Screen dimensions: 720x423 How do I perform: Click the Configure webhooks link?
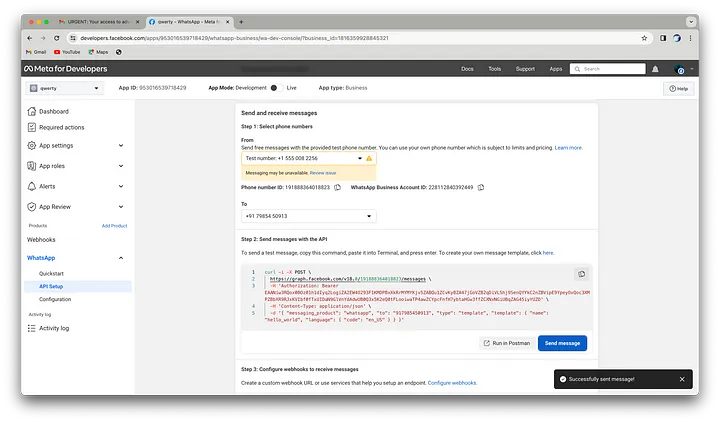tap(452, 383)
